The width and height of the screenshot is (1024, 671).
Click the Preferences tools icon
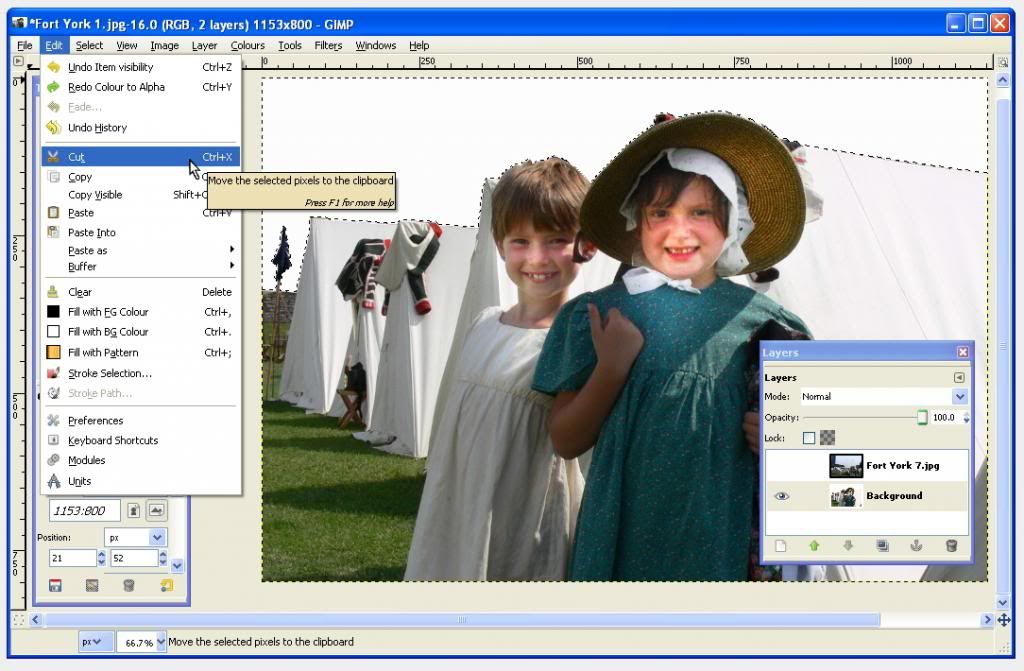point(54,420)
